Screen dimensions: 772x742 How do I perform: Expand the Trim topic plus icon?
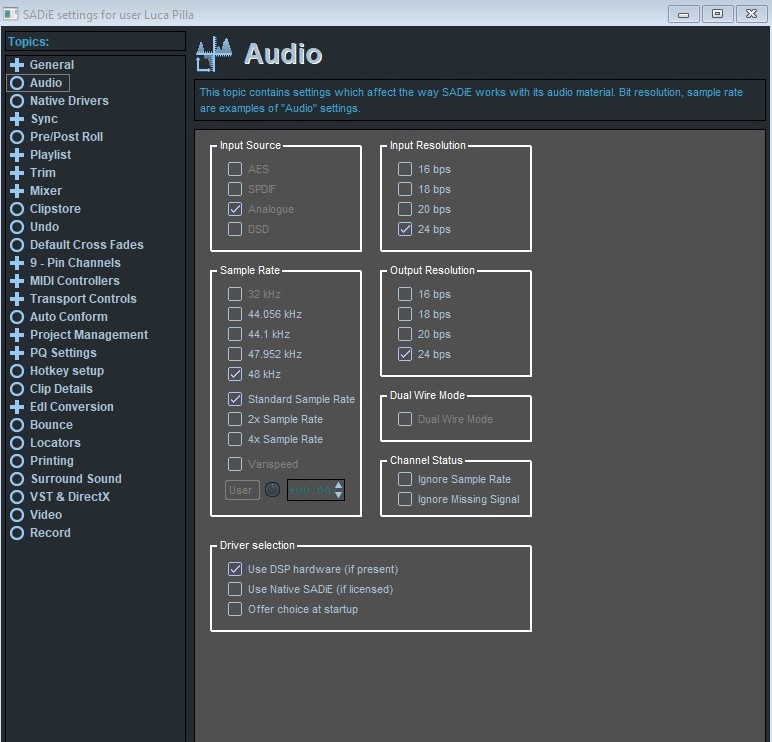click(x=17, y=173)
